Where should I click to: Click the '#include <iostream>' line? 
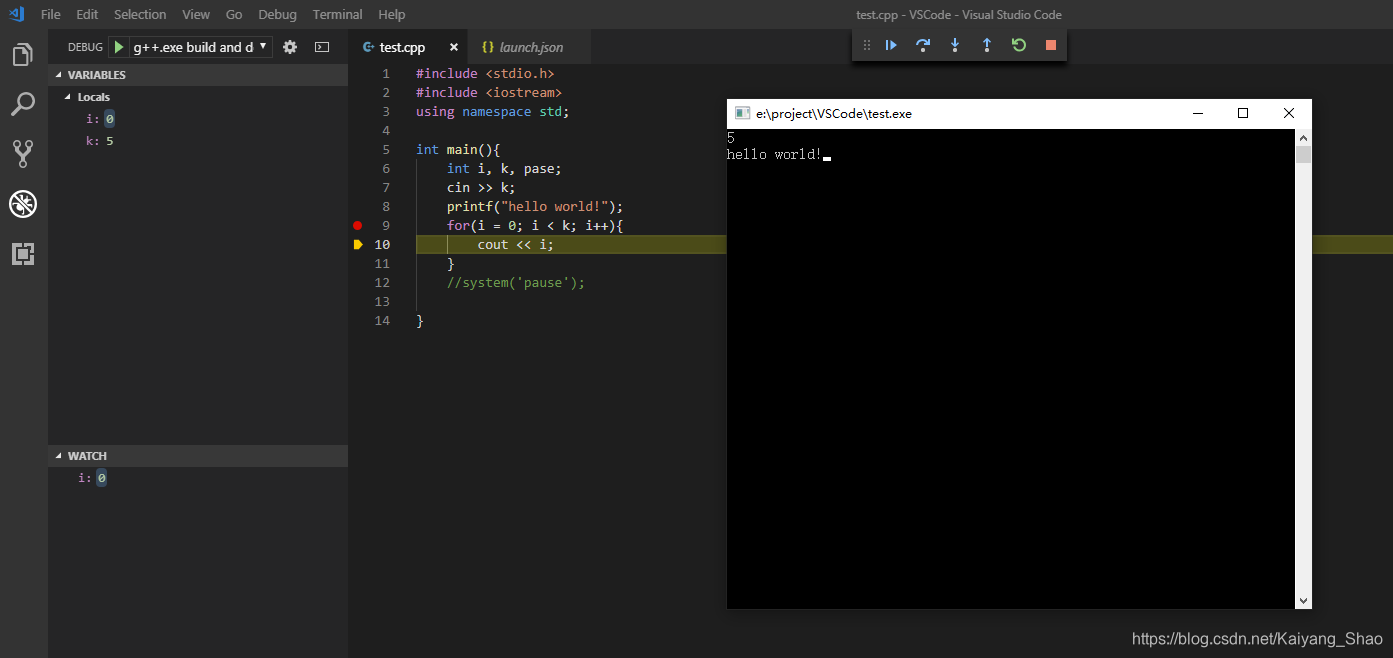point(489,92)
